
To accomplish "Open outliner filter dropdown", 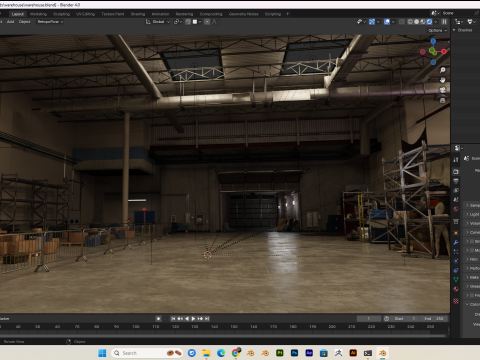I will 471,22.
